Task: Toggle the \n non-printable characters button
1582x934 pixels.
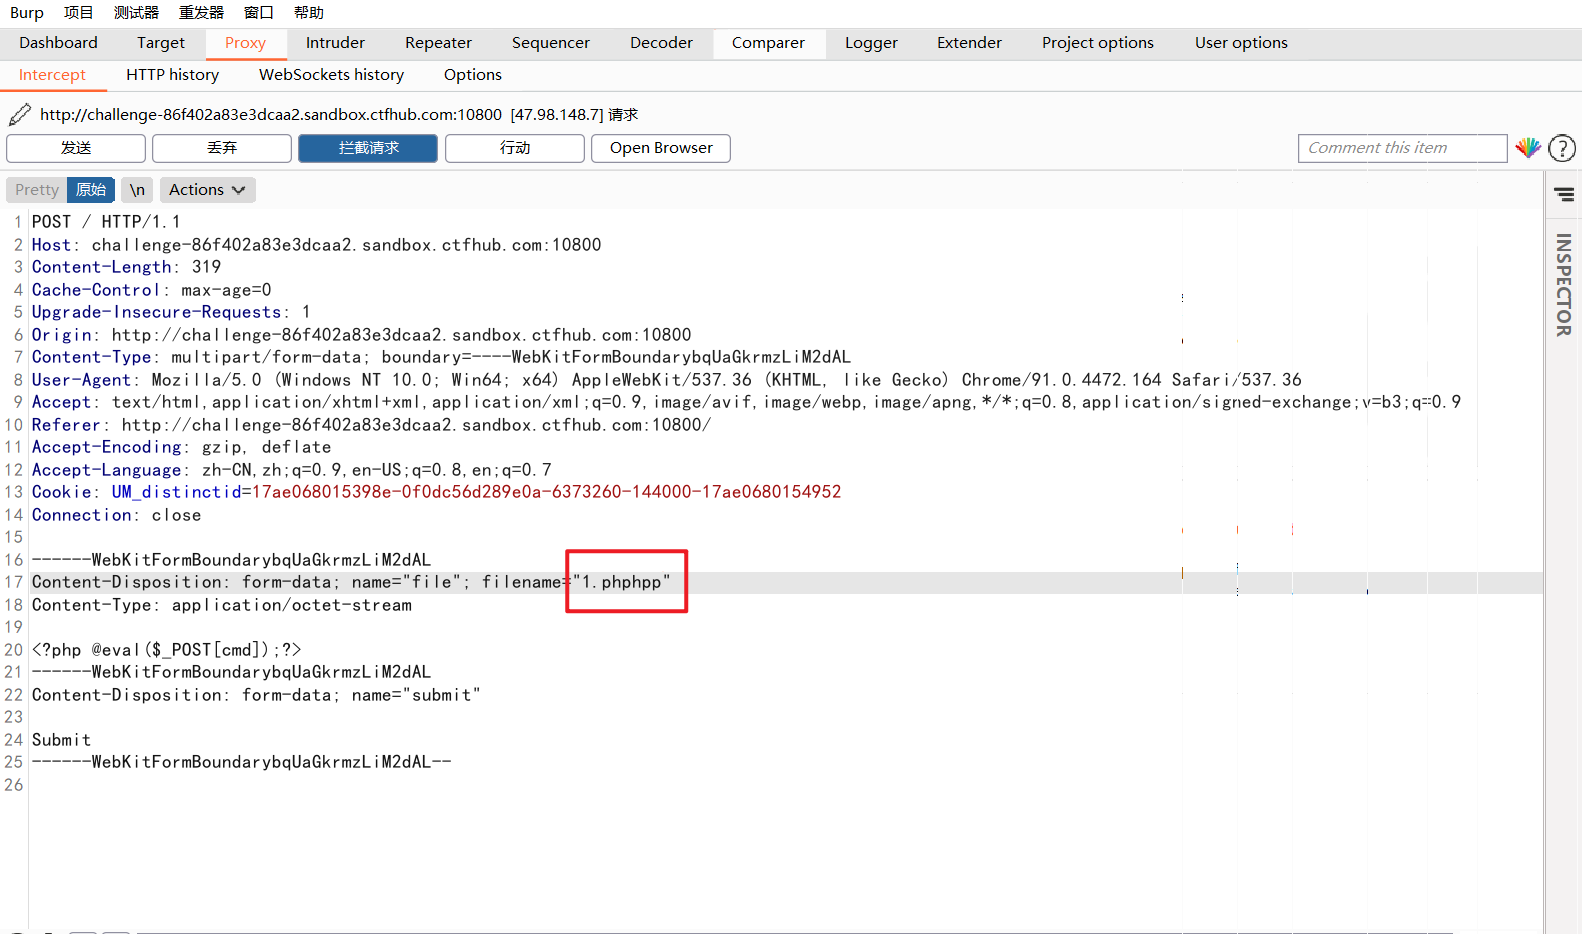Action: tap(137, 190)
